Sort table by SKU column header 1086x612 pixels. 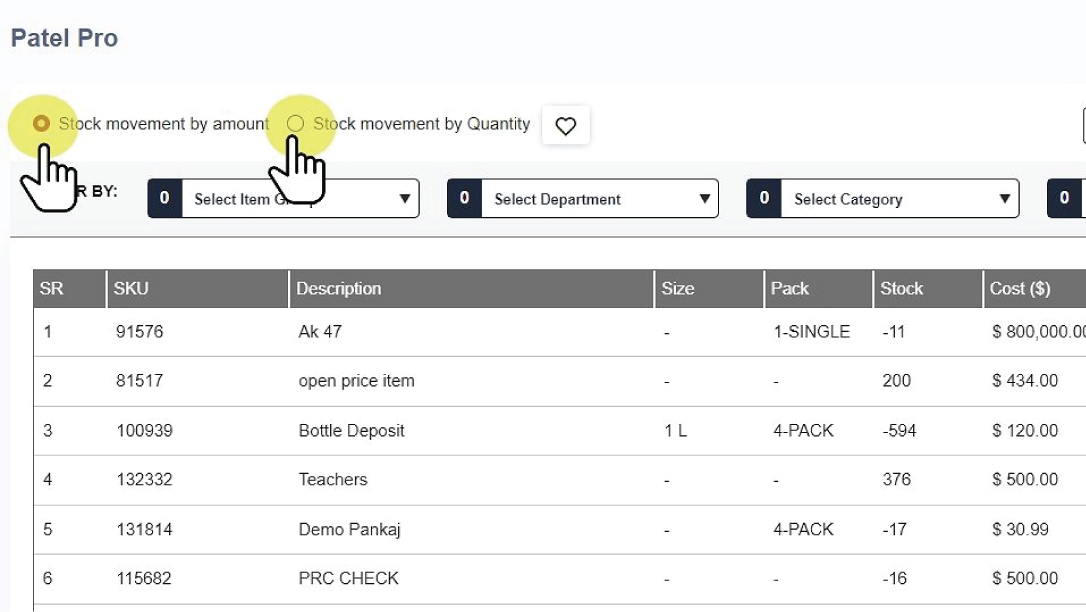point(131,289)
